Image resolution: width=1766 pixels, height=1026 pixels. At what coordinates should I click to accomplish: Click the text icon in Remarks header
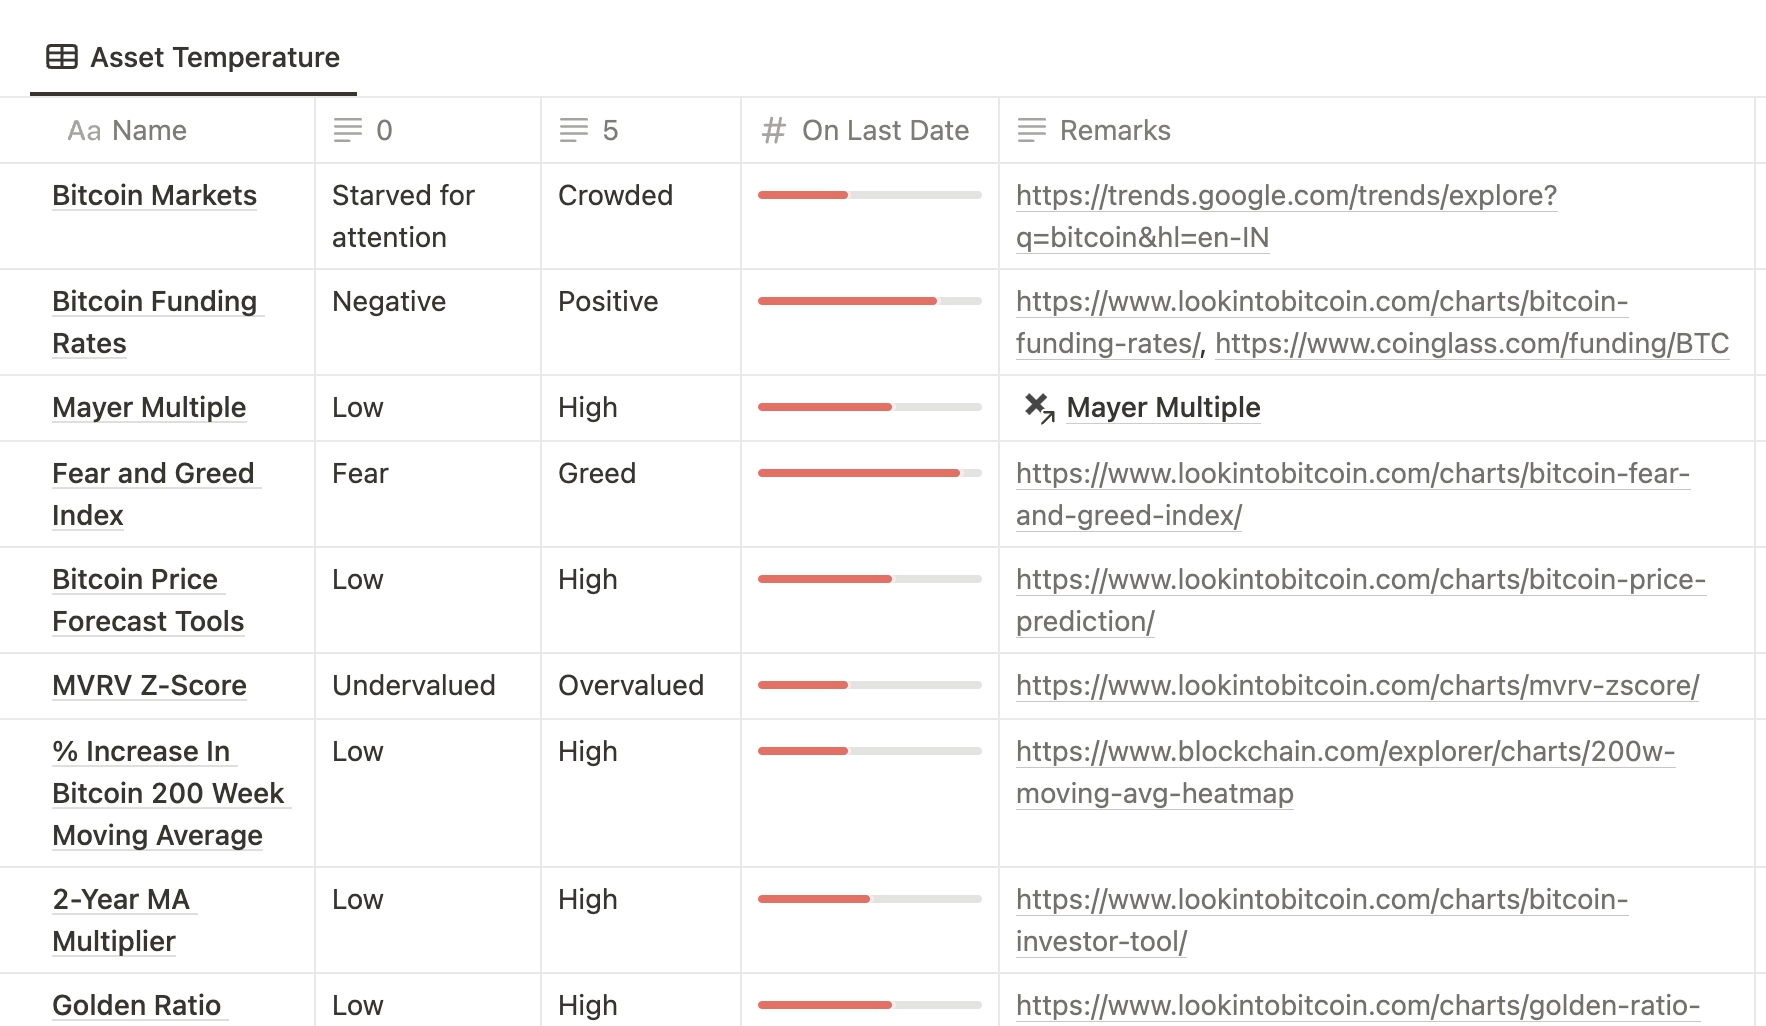pyautogui.click(x=1032, y=131)
